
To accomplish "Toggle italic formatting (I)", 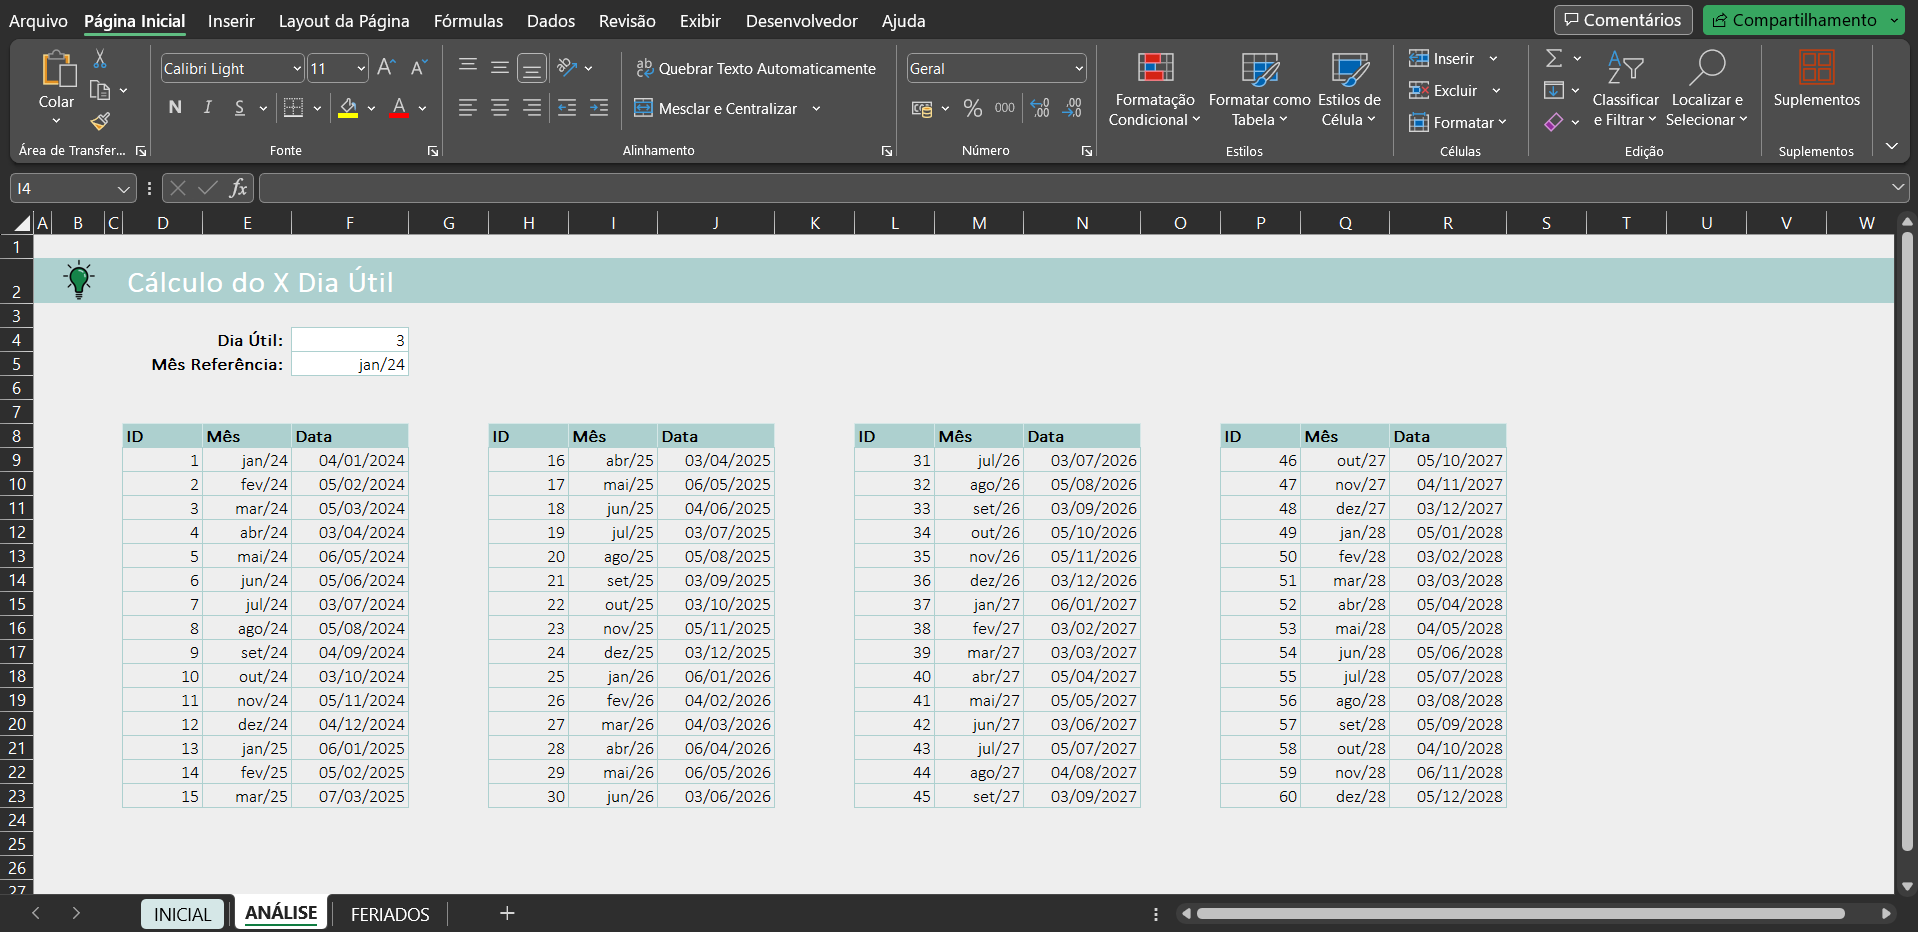I will tap(207, 108).
